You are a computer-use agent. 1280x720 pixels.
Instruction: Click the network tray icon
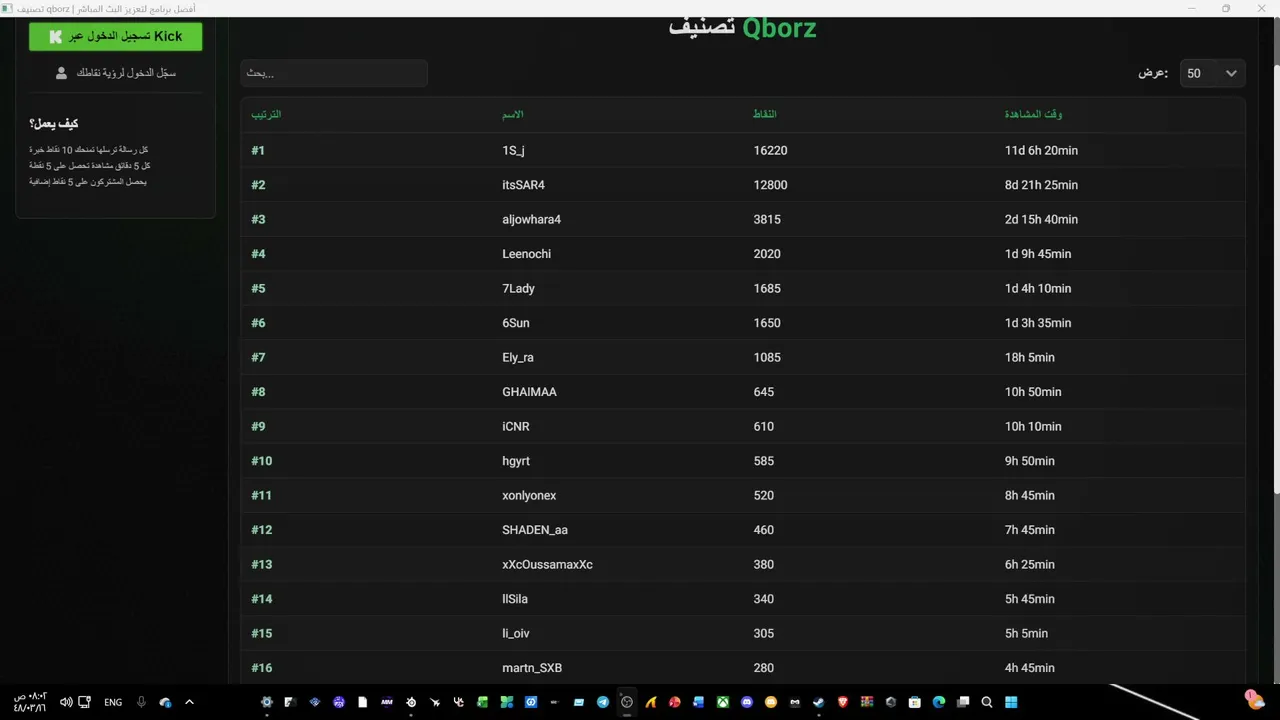[x=84, y=702]
